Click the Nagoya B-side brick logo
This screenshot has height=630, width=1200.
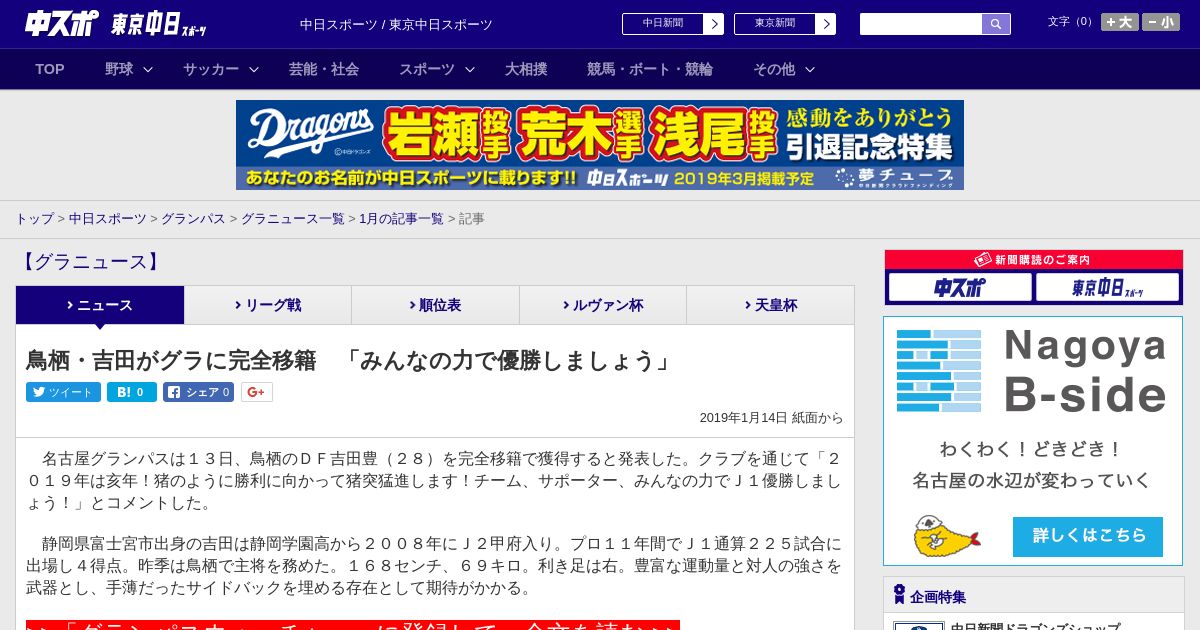pos(939,370)
